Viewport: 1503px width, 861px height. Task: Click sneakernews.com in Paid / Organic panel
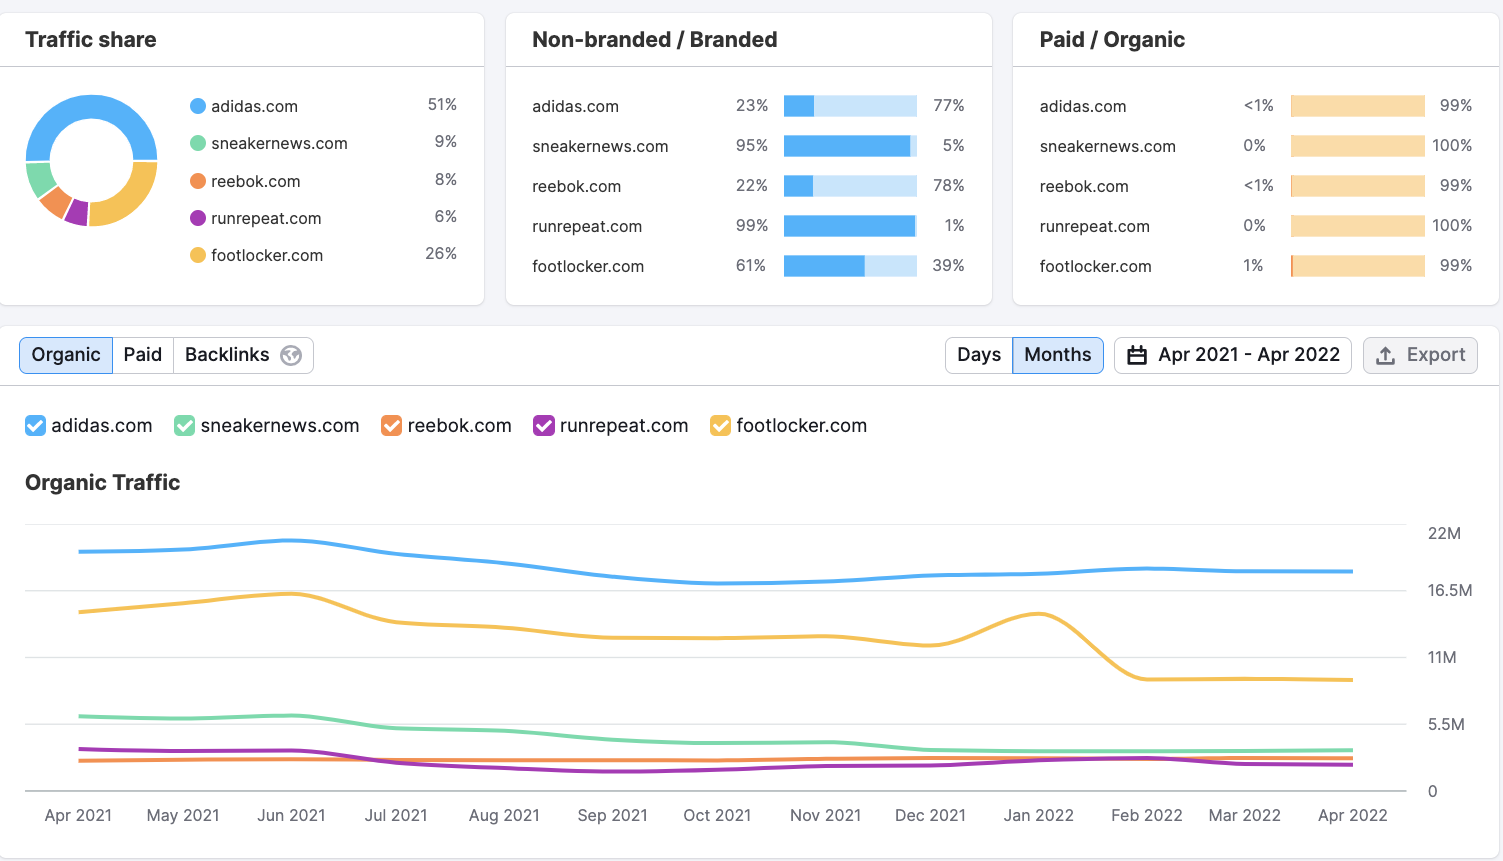(x=1107, y=146)
